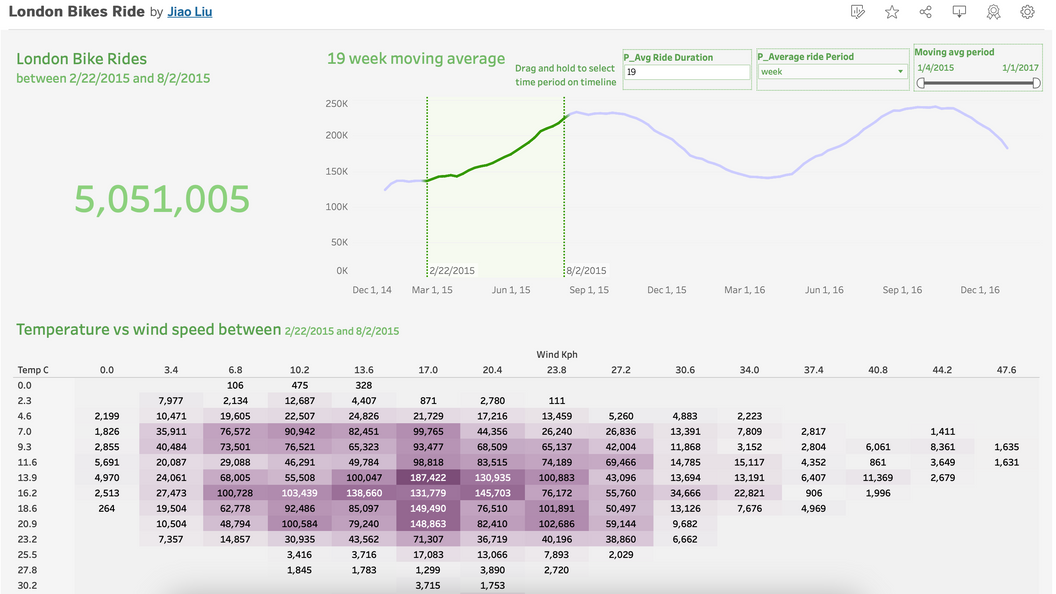The image size is (1056, 594).
Task: Open the share icon
Action: [925, 11]
